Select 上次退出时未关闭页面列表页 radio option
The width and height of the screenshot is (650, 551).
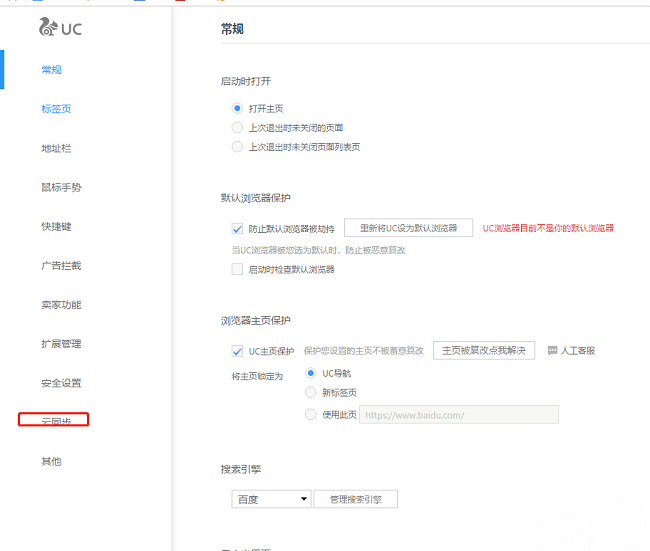pos(237,147)
